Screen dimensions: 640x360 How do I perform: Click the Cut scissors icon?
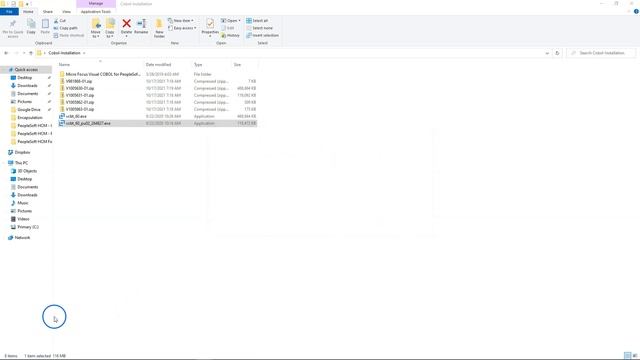click(x=56, y=21)
